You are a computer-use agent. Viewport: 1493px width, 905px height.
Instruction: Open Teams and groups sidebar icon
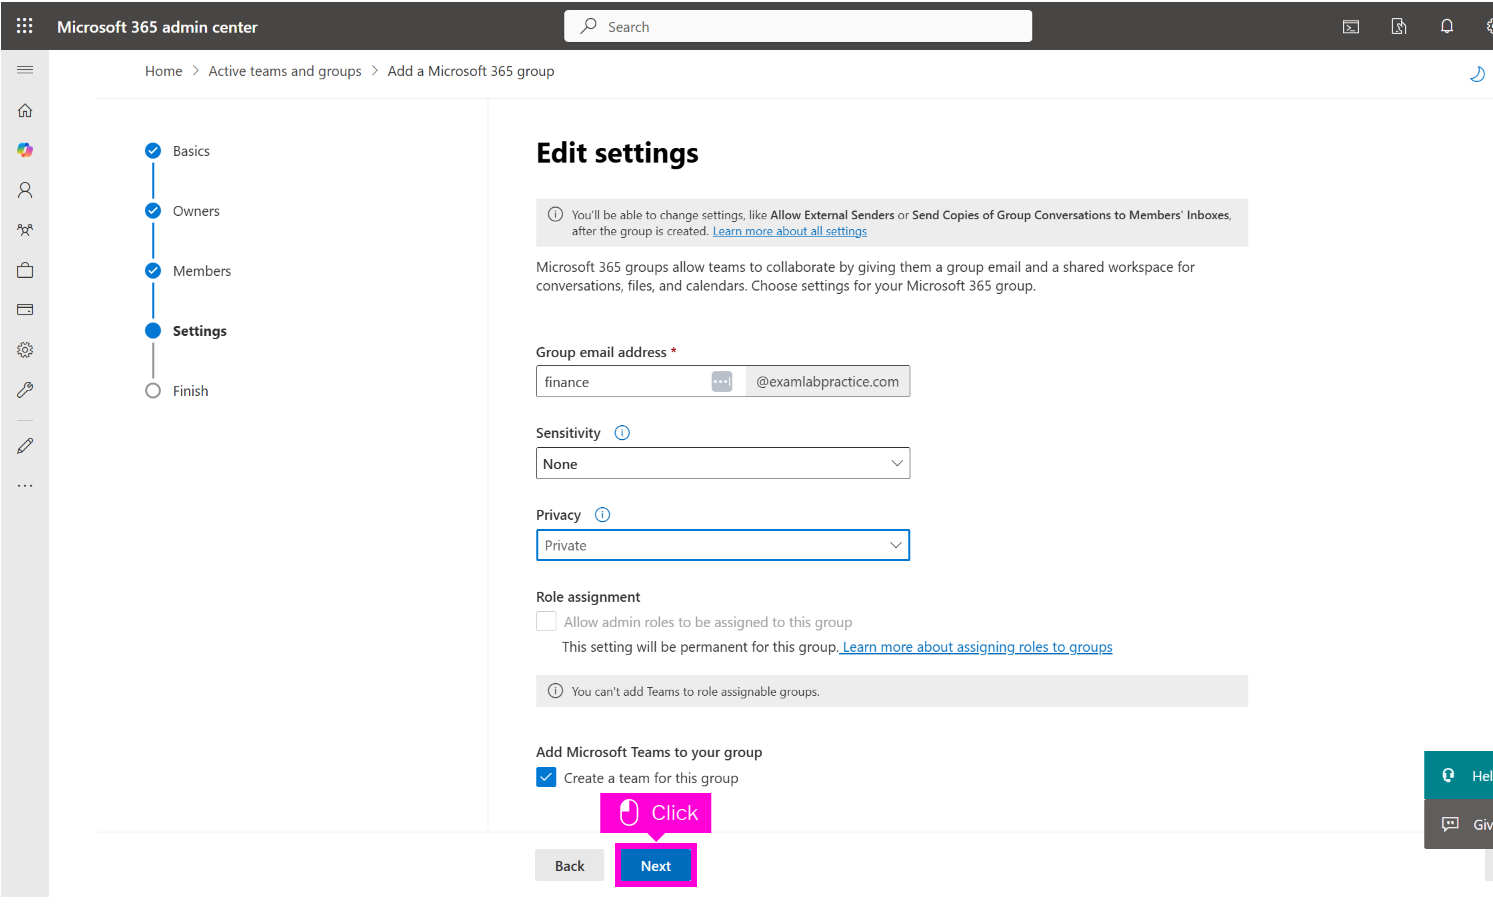coord(25,230)
